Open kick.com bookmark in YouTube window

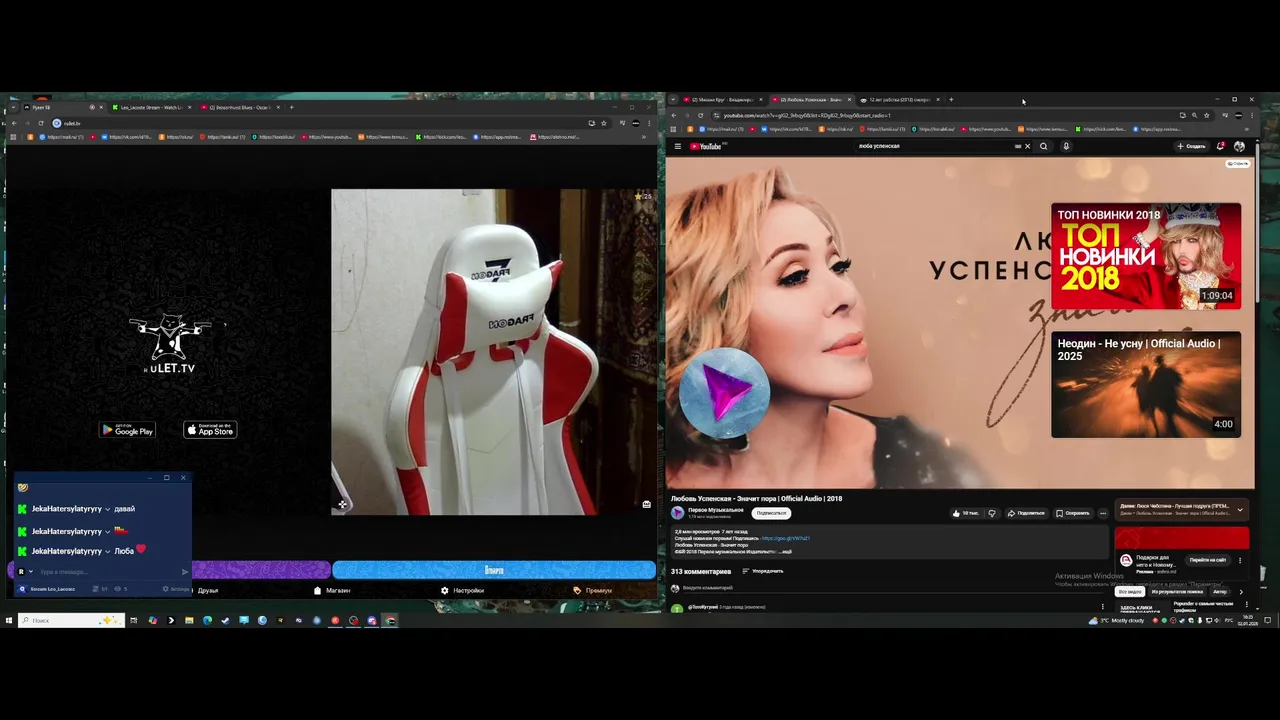(x=1101, y=129)
